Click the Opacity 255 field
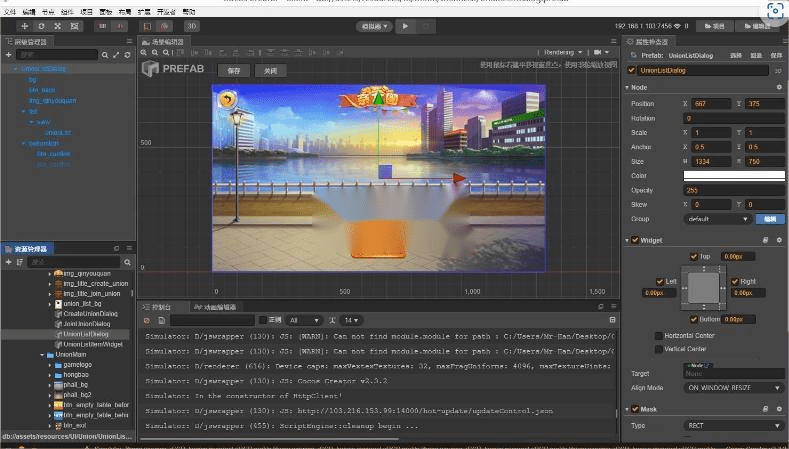This screenshot has height=449, width=789. point(734,190)
